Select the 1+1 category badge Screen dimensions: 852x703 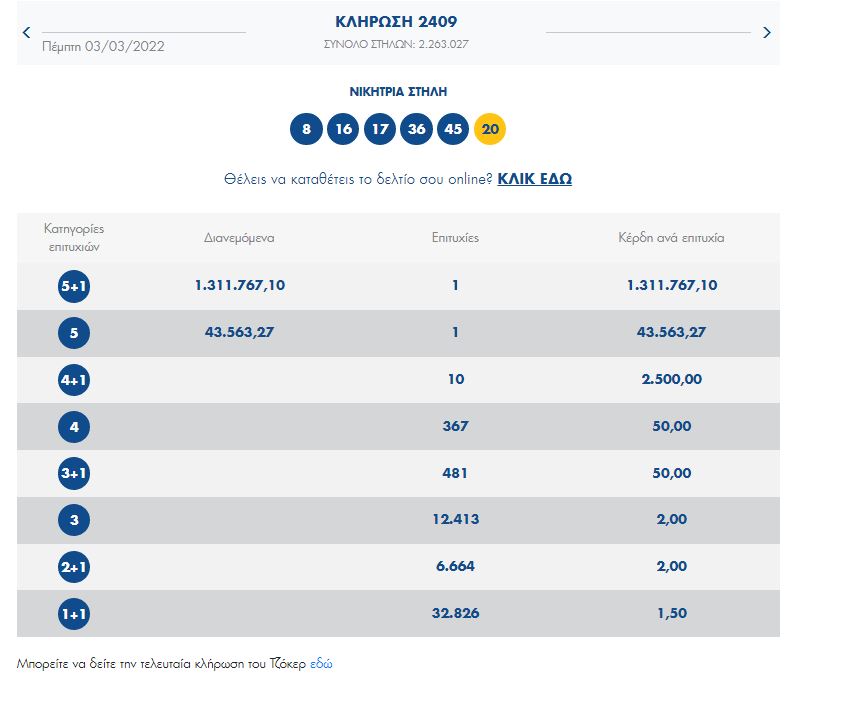tap(74, 614)
